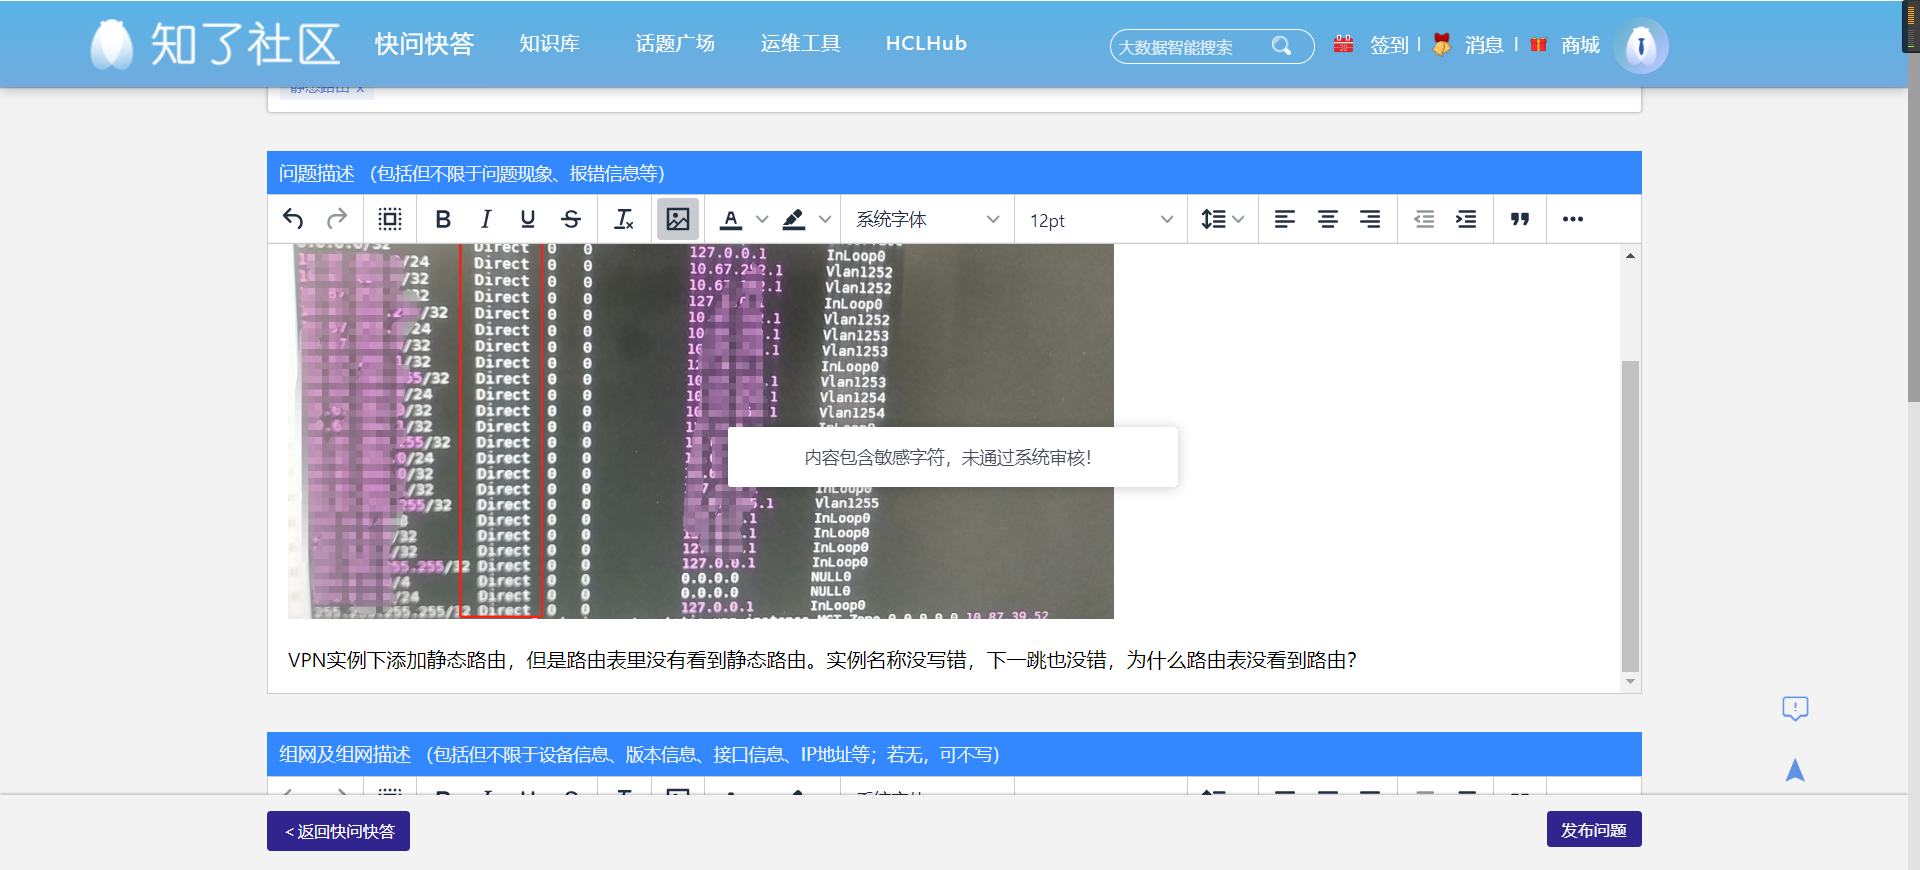Image resolution: width=1920 pixels, height=870 pixels.
Task: Undo the last edit
Action: pos(293,219)
